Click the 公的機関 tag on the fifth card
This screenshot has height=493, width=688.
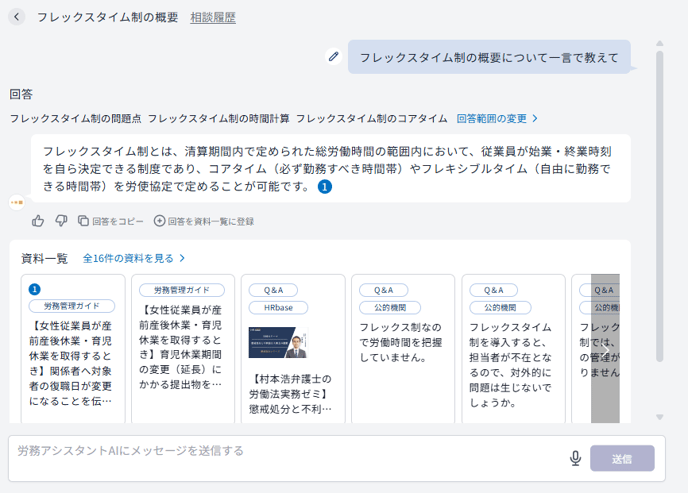[500, 307]
